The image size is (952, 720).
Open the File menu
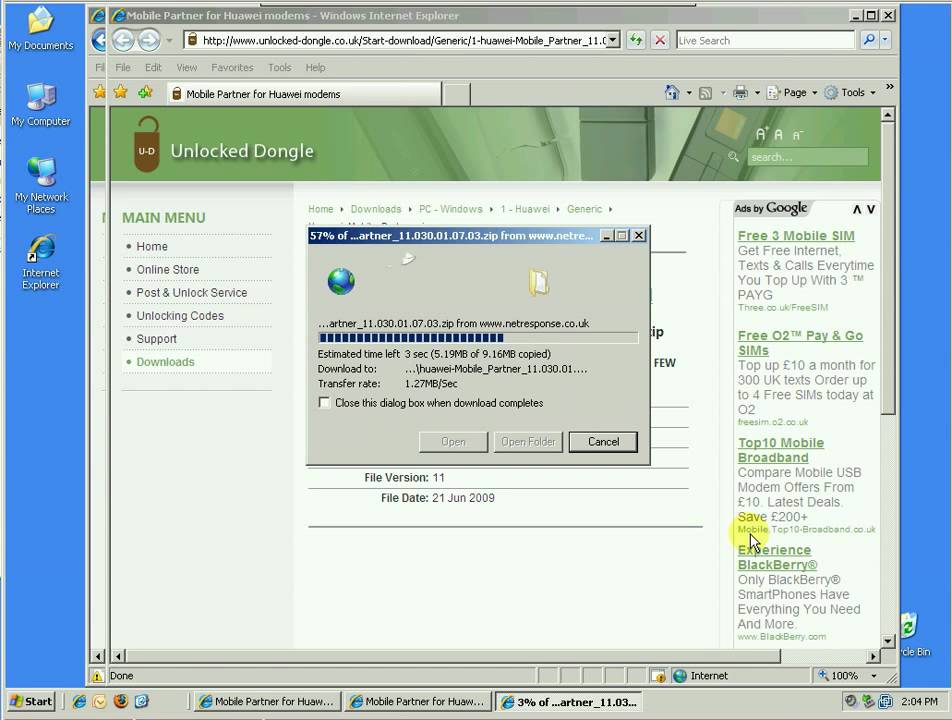(123, 67)
